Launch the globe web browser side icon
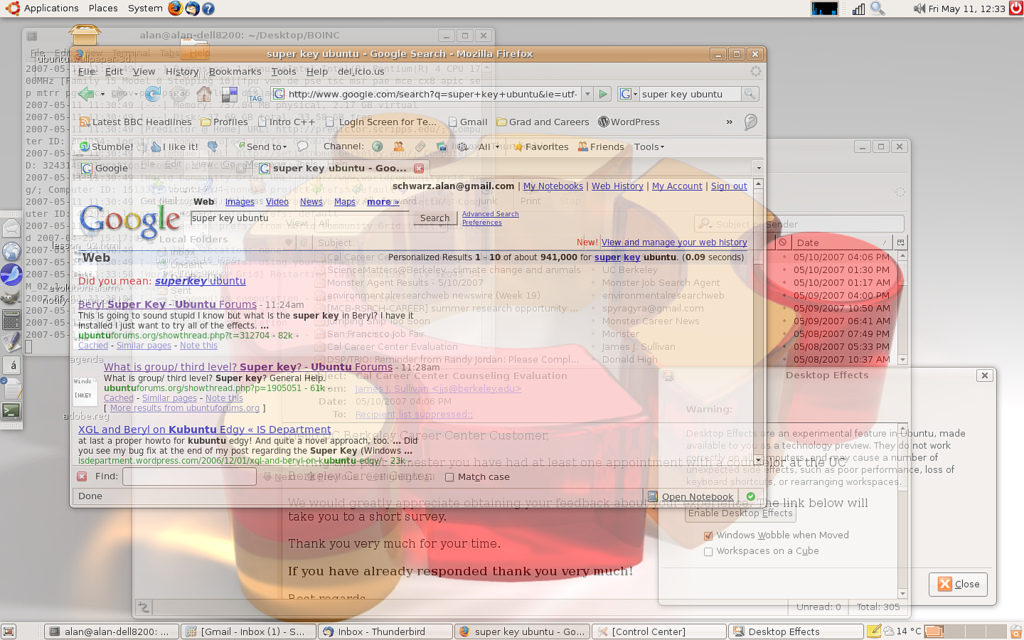The image size is (1024, 640). pyautogui.click(x=11, y=251)
